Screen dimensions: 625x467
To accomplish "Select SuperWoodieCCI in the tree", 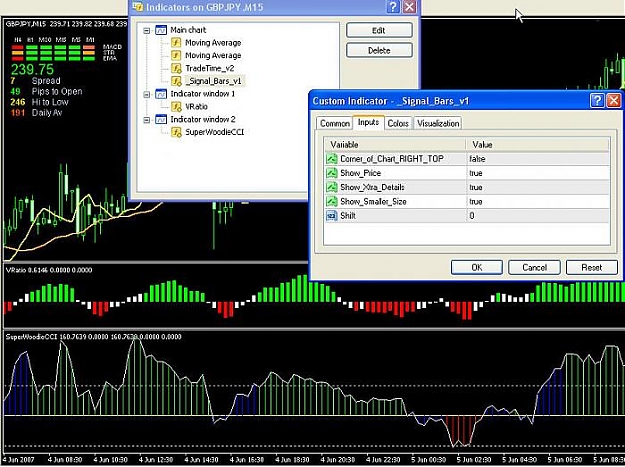I will pyautogui.click(x=214, y=132).
